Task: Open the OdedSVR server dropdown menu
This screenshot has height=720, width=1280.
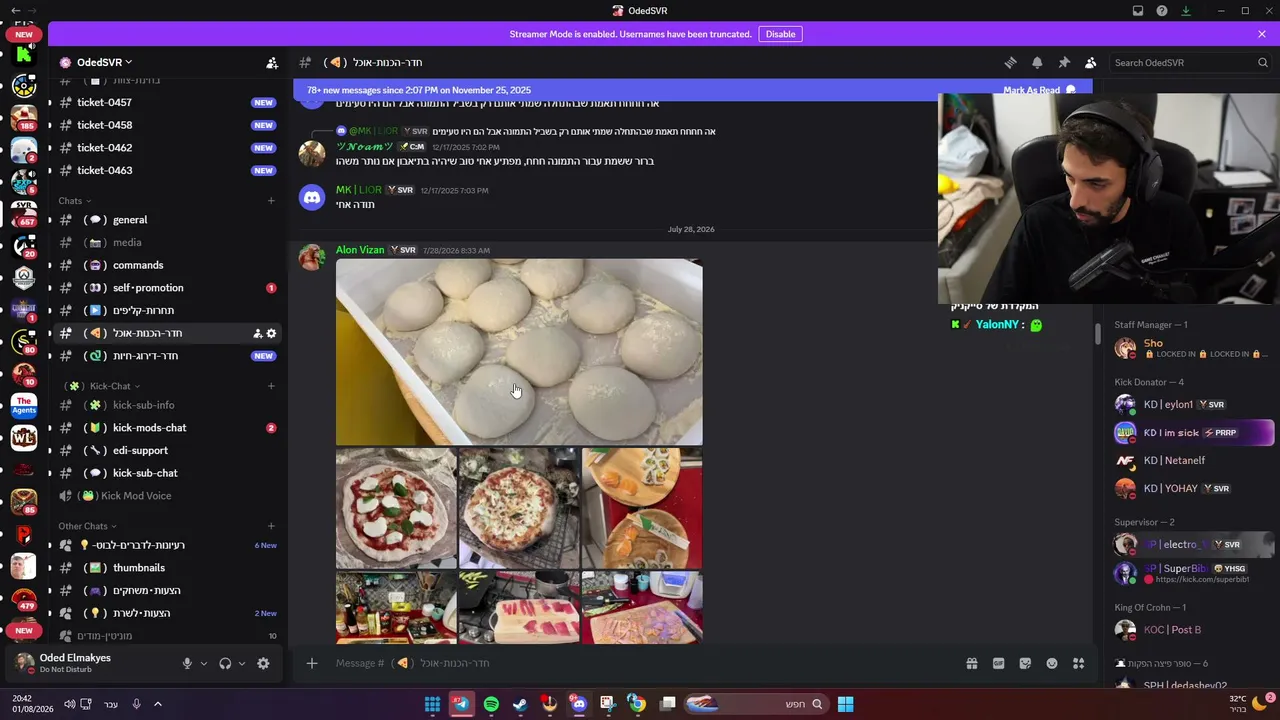Action: (x=104, y=62)
